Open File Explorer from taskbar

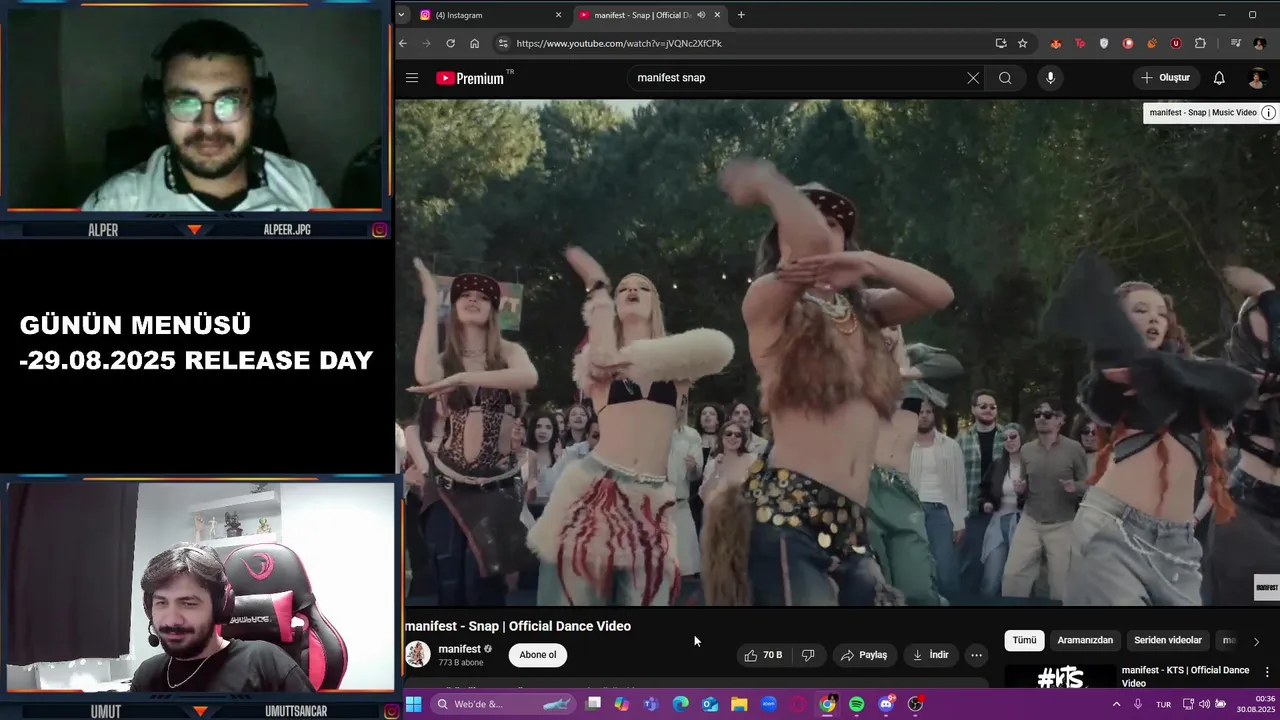739,704
